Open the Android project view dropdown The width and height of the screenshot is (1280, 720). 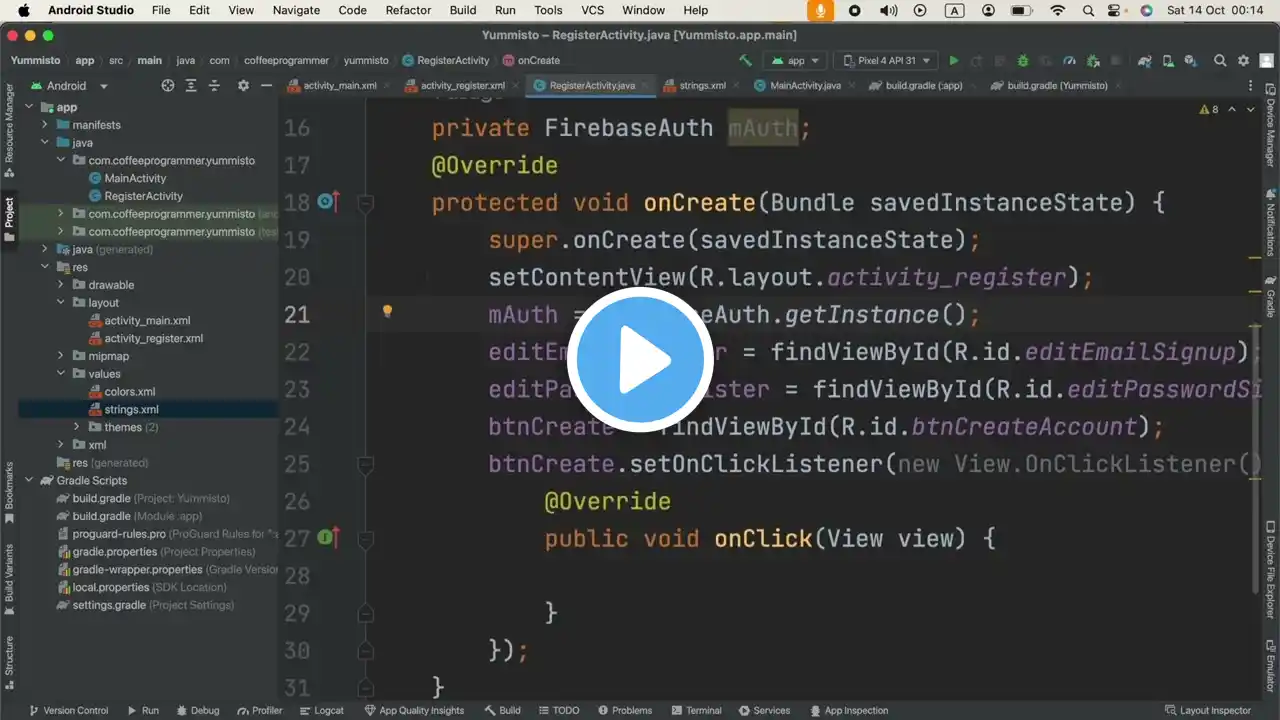[69, 86]
